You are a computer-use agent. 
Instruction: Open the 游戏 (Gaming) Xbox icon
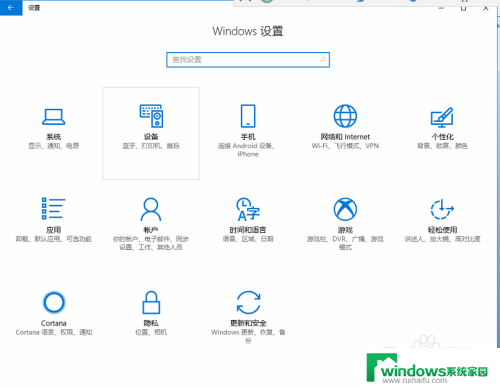pyautogui.click(x=345, y=209)
